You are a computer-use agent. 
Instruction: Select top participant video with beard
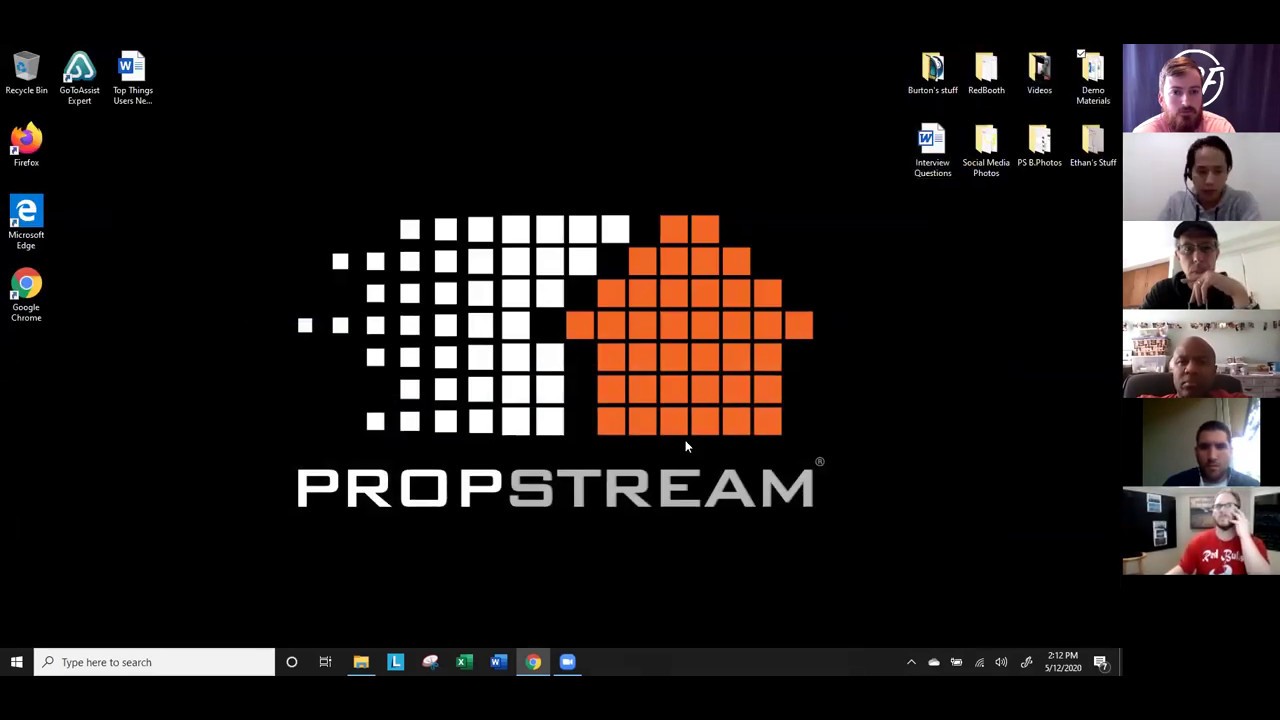1201,88
